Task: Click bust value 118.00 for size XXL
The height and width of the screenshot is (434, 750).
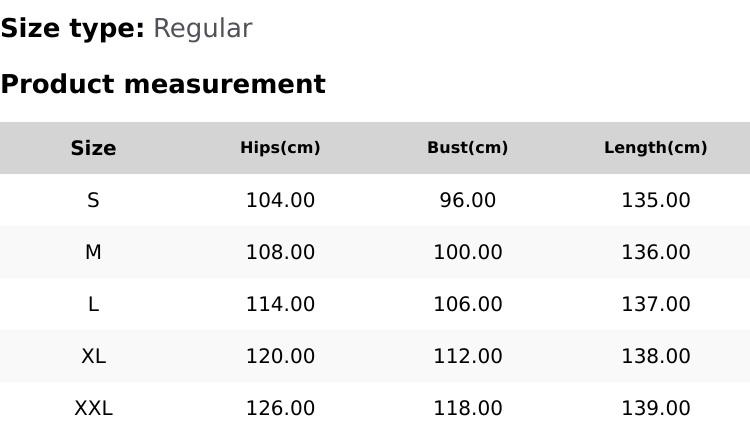Action: tap(467, 408)
